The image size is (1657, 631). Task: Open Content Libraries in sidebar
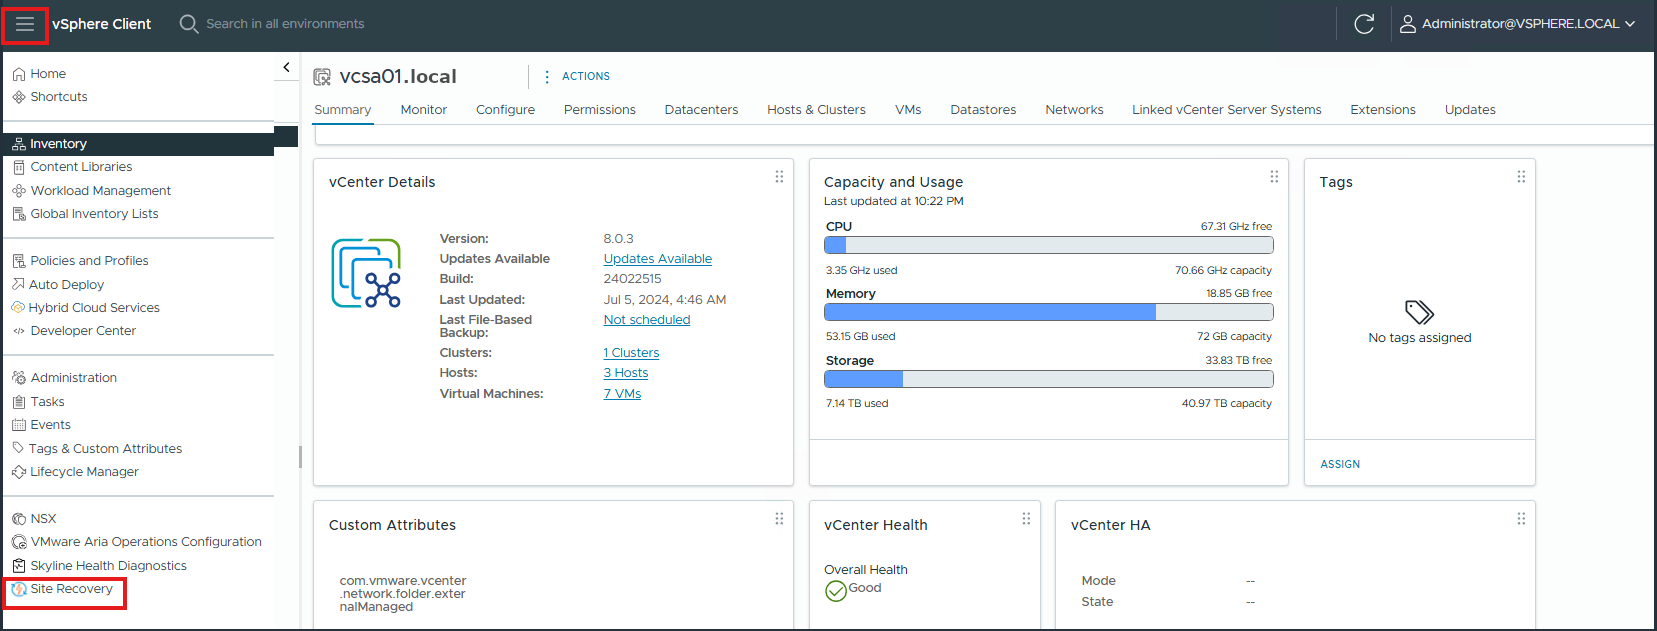tap(81, 167)
